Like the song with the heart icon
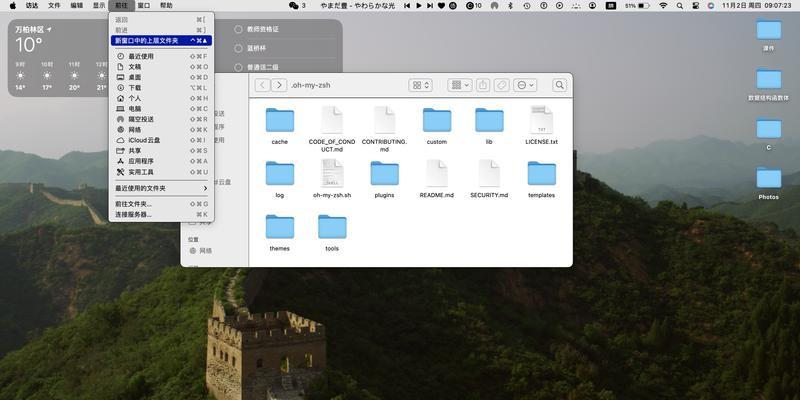Image resolution: width=800 pixels, height=400 pixels. click(x=441, y=6)
